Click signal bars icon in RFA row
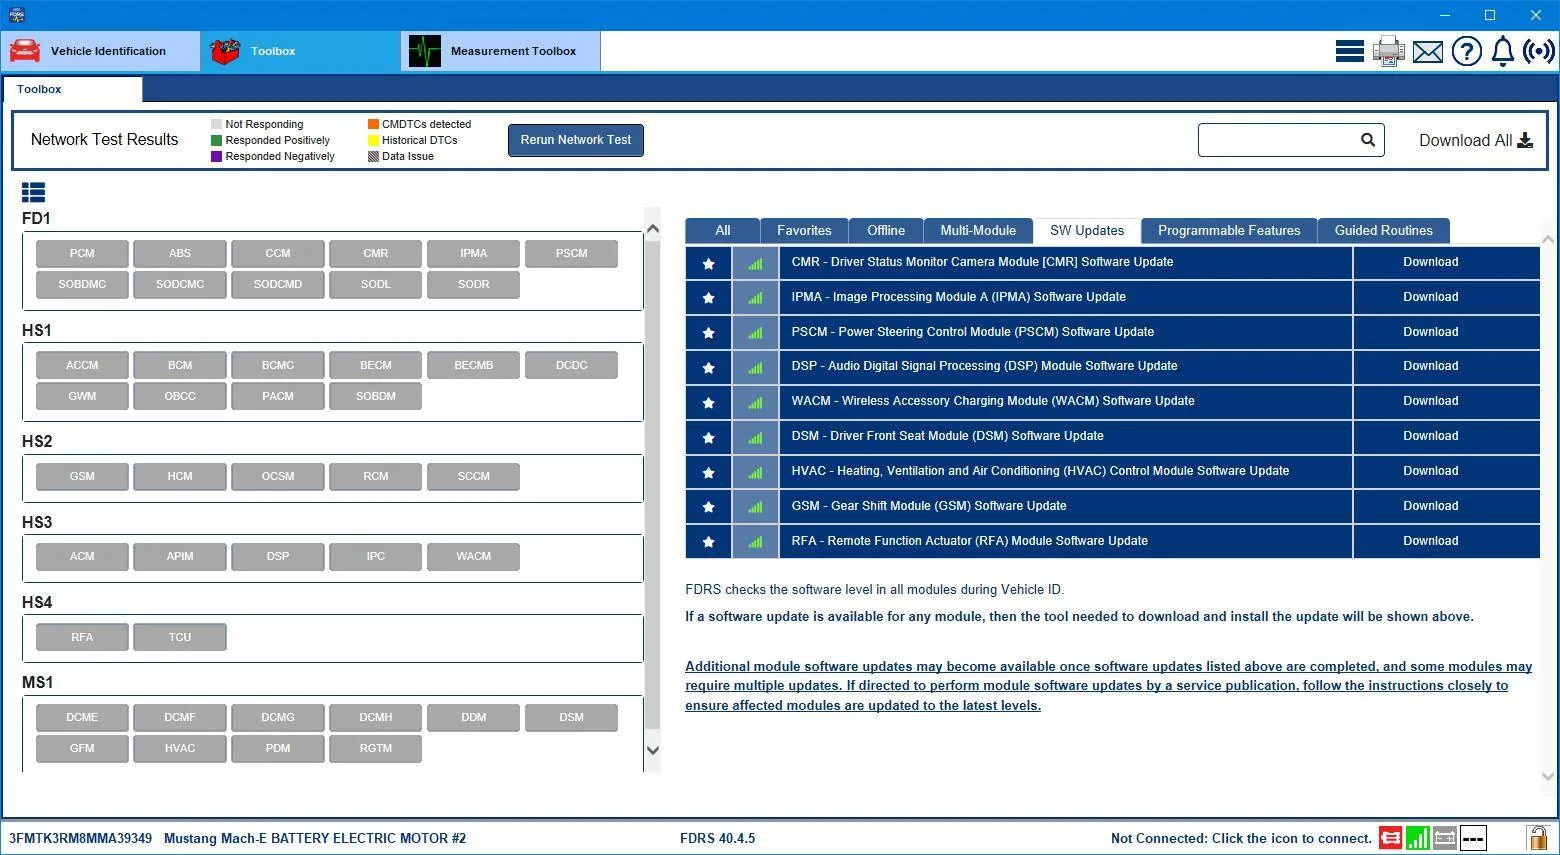This screenshot has width=1560, height=855. [x=755, y=541]
